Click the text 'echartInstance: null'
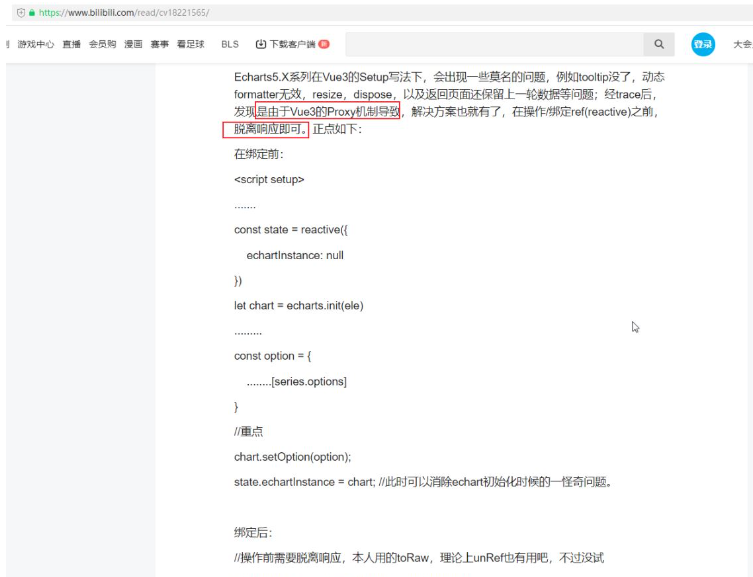The width and height of the screenshot is (753, 577). 295,255
